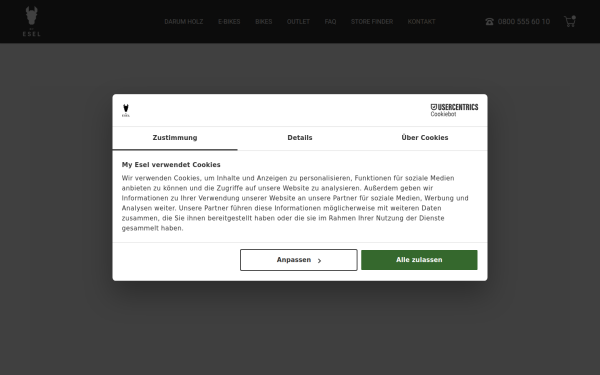Click the My Esel donkey logo in header
Image resolution: width=600 pixels, height=375 pixels.
click(x=31, y=21)
